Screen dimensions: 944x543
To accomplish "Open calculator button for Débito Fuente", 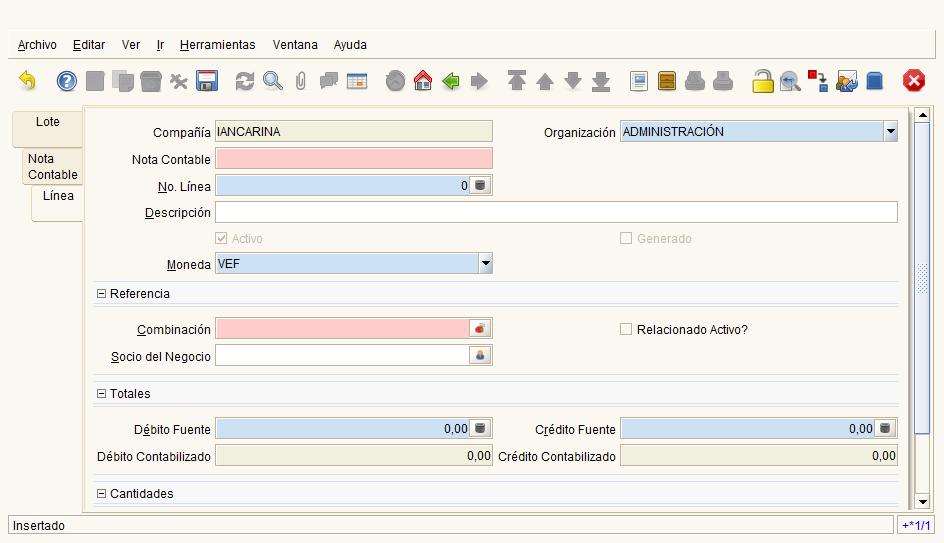I will pyautogui.click(x=480, y=429).
